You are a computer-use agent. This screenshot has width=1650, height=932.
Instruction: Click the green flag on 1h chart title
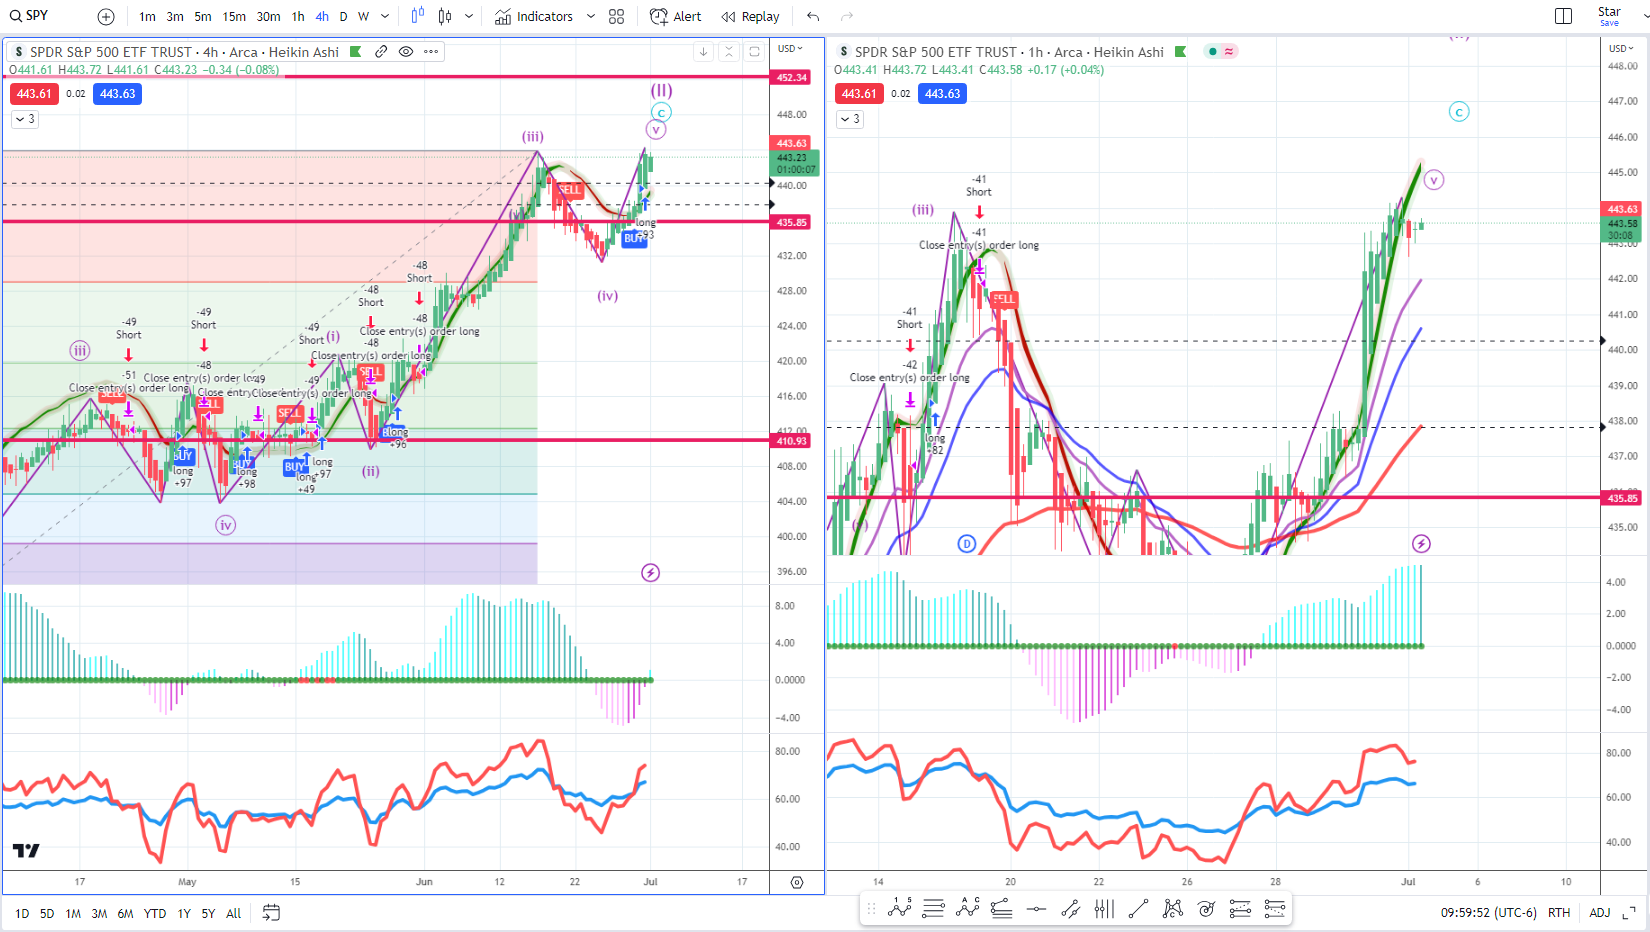[1180, 52]
